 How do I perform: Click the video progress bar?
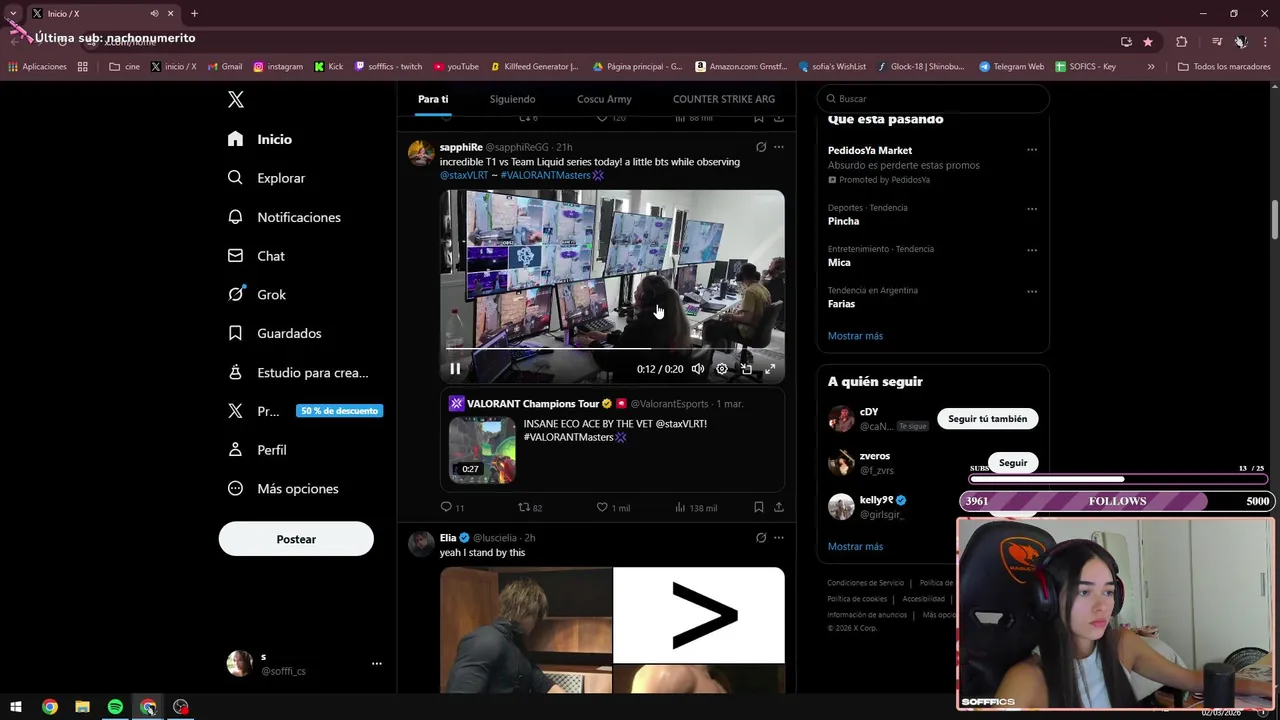[612, 349]
